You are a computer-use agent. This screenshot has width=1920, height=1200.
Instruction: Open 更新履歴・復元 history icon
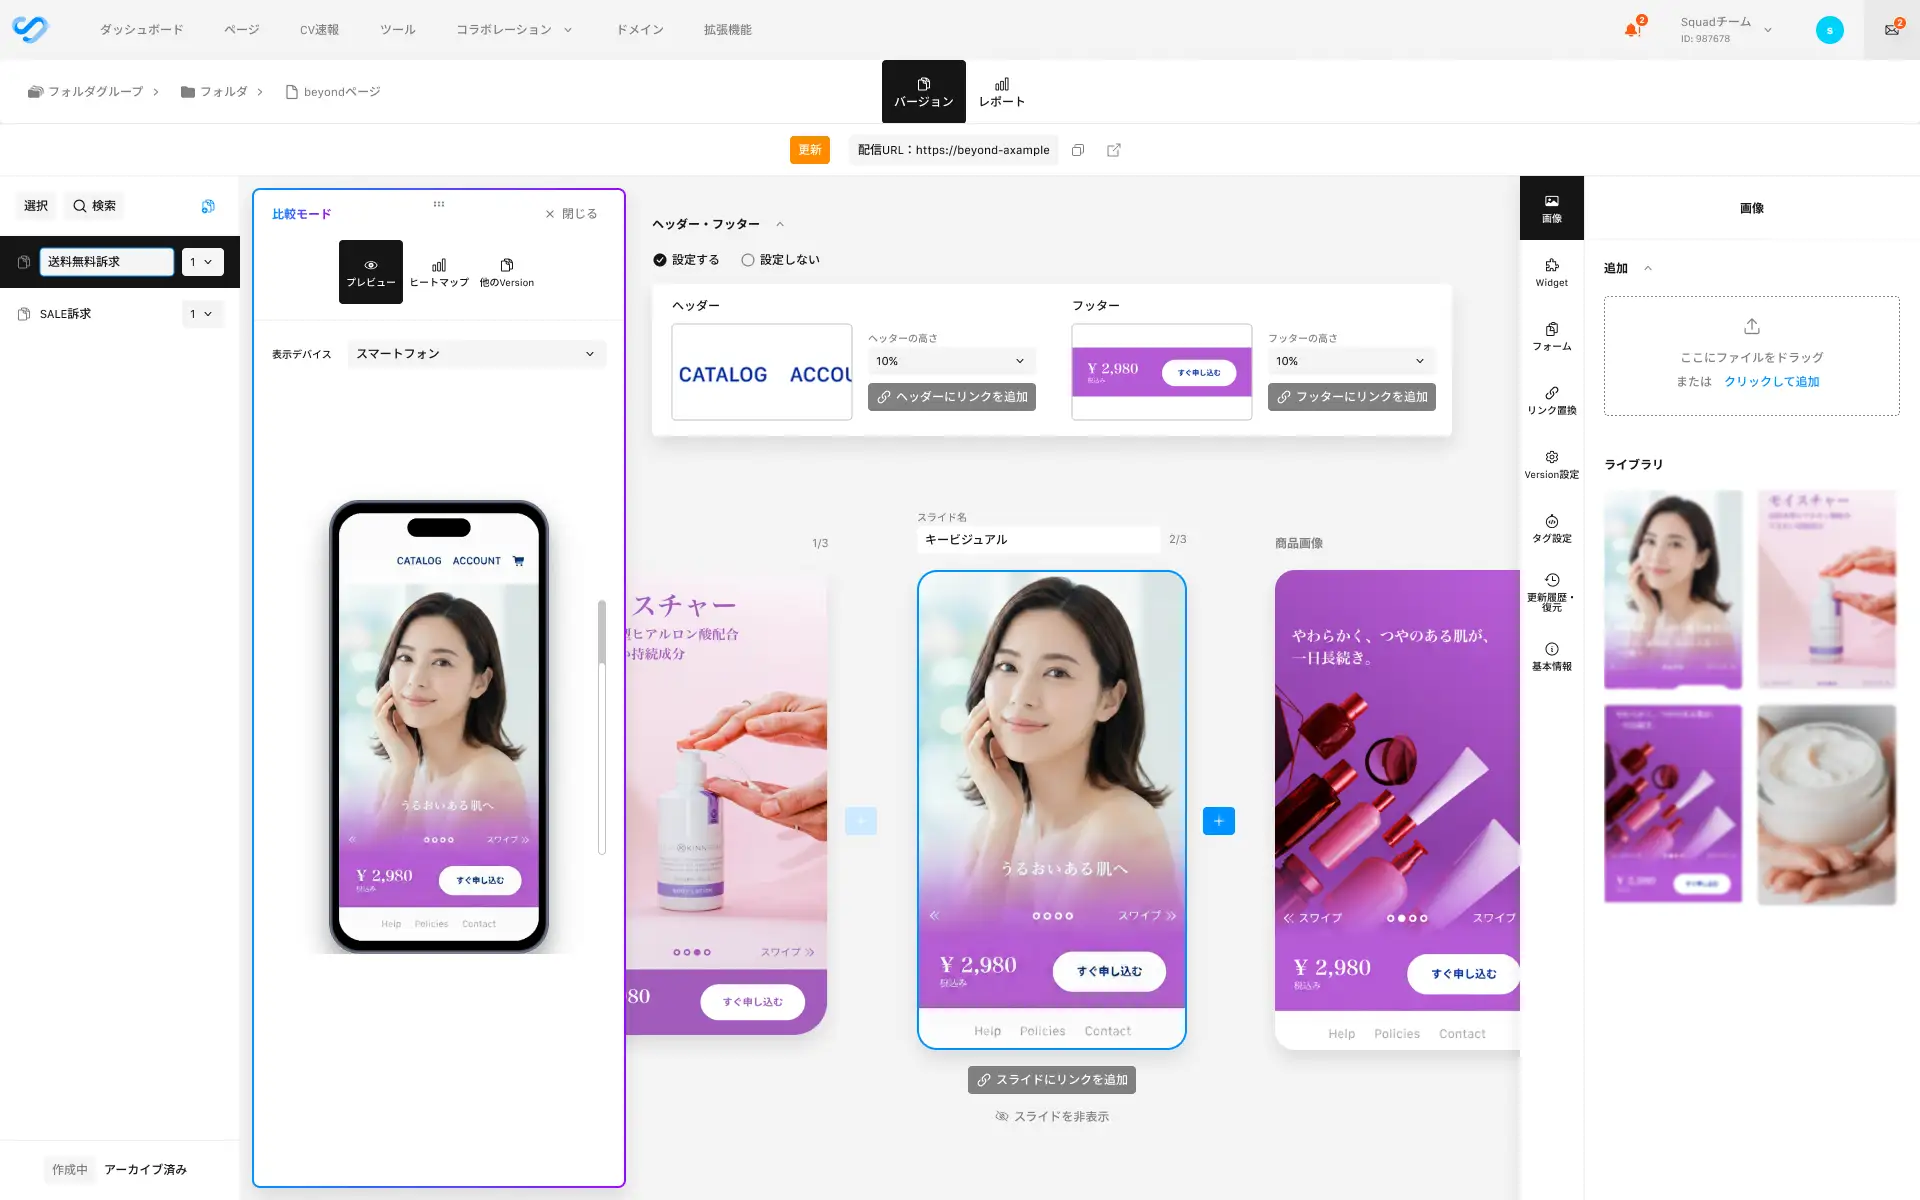(1551, 592)
